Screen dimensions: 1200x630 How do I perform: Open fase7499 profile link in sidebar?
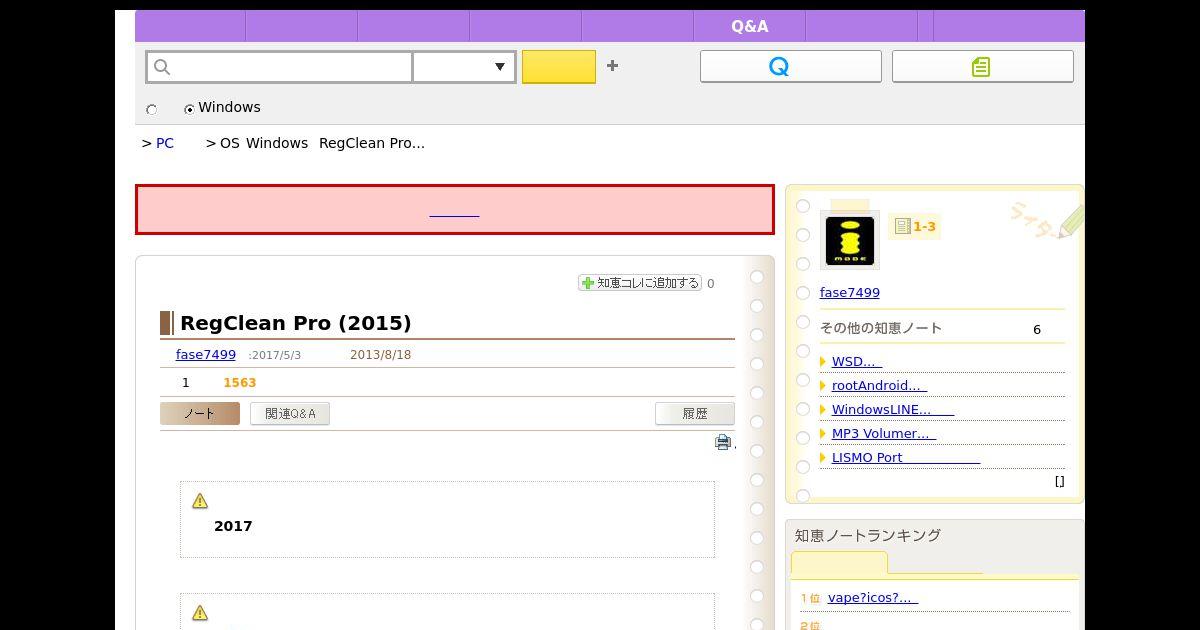click(x=850, y=293)
